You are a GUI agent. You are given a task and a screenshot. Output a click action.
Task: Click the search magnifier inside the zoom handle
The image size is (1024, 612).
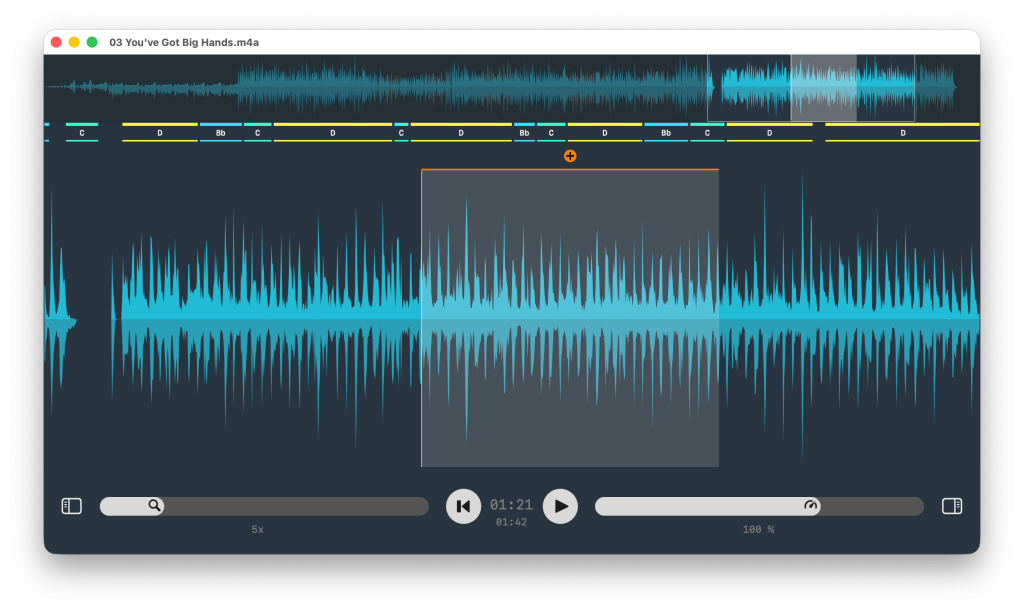pos(155,506)
